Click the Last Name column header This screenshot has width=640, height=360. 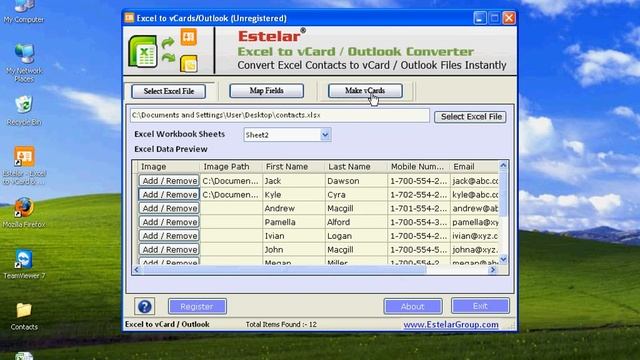pos(356,167)
